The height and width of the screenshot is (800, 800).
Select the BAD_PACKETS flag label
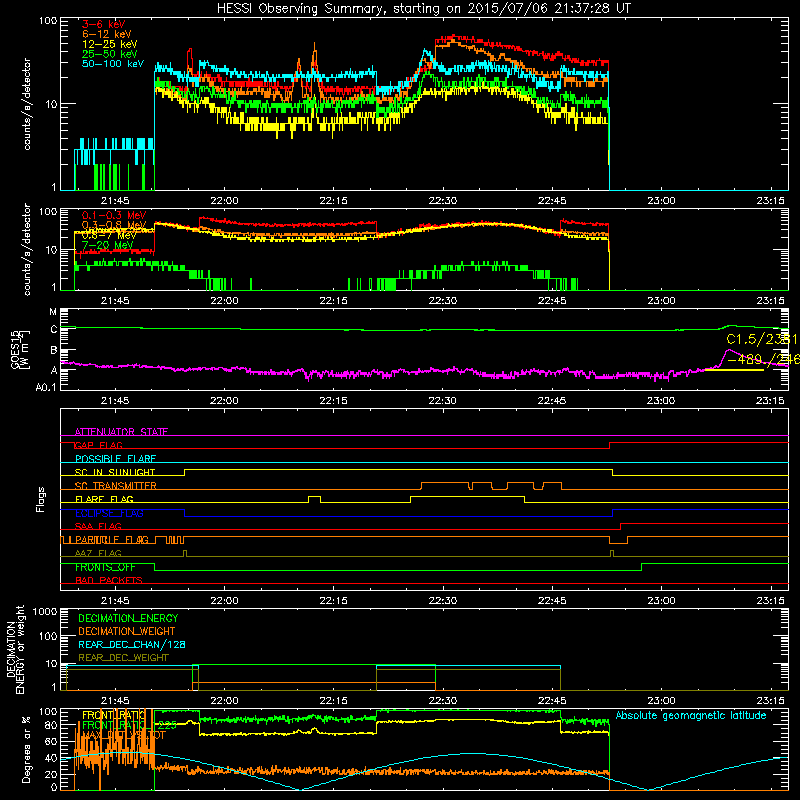click(109, 580)
